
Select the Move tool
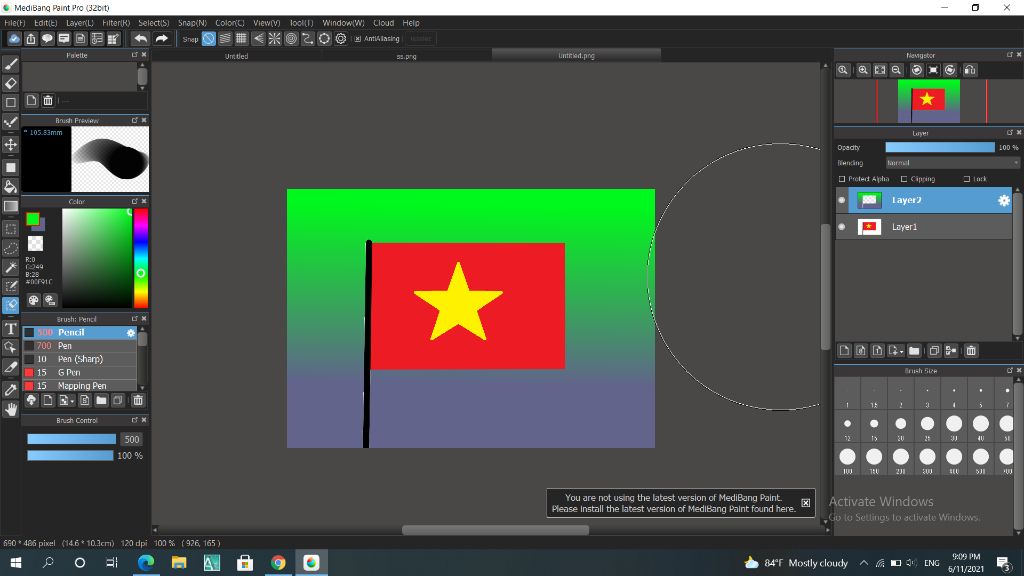coord(10,144)
